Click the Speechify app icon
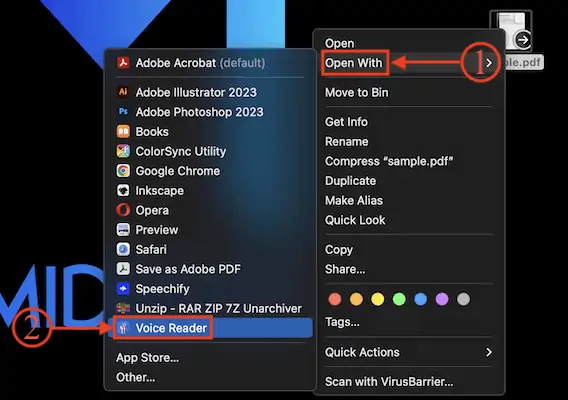Screen dimensions: 568x400 123,288
